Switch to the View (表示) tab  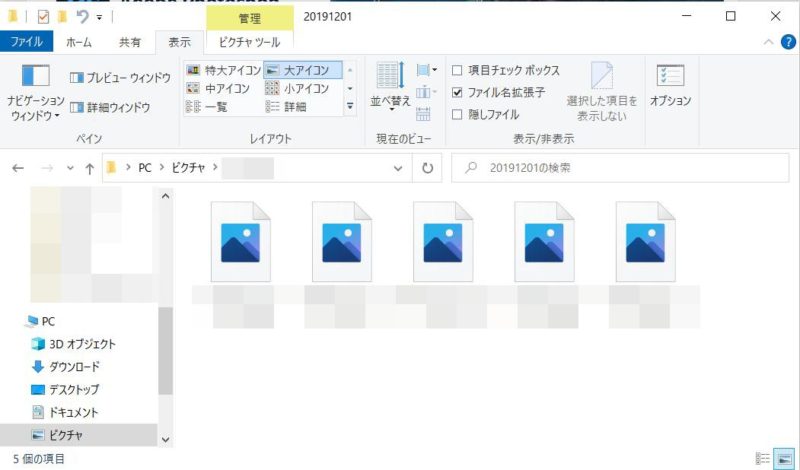[180, 42]
